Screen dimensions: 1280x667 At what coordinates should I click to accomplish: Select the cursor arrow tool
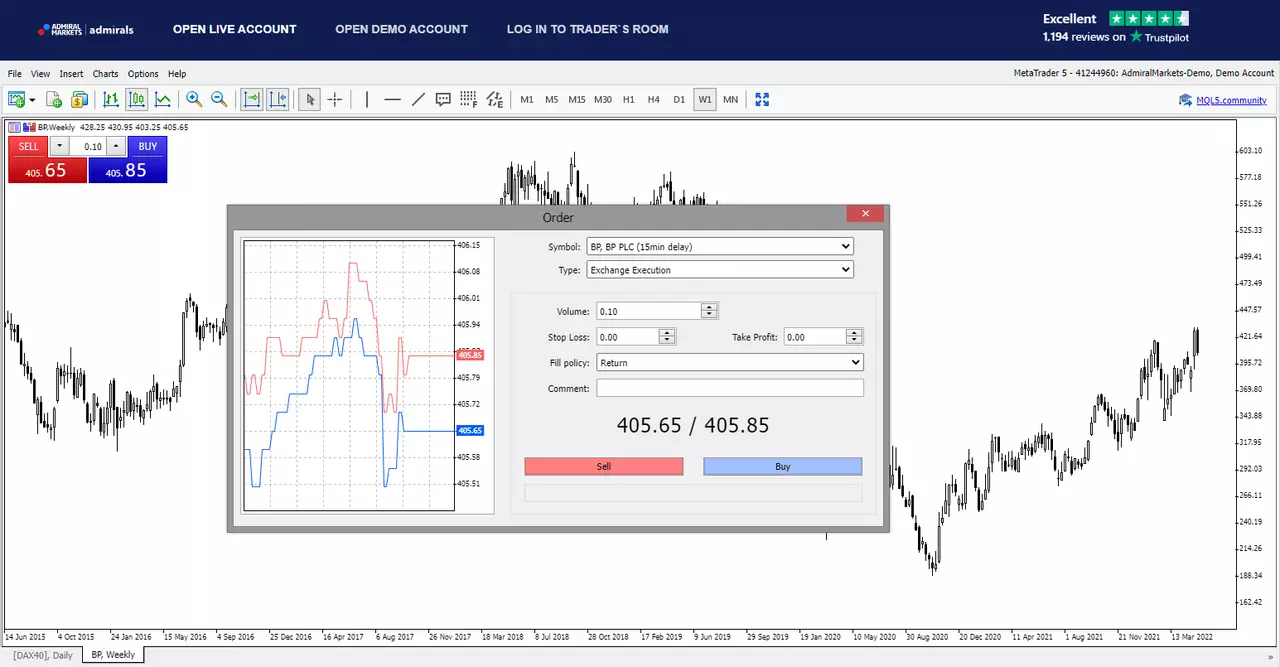tap(310, 99)
